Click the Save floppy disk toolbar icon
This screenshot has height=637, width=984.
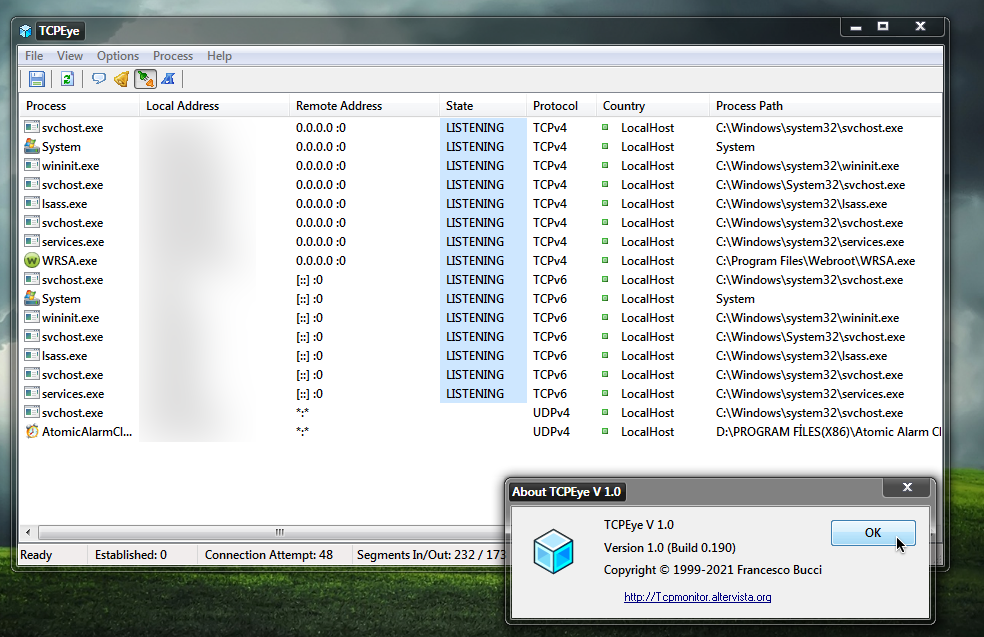(x=37, y=79)
